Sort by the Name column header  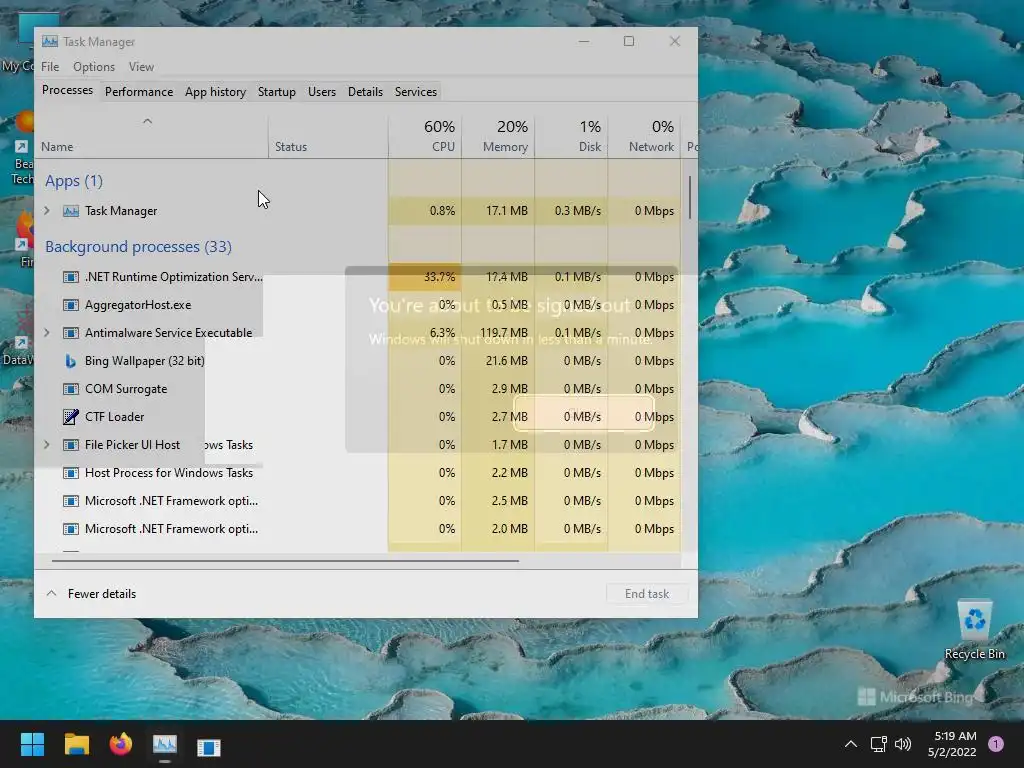[152, 136]
